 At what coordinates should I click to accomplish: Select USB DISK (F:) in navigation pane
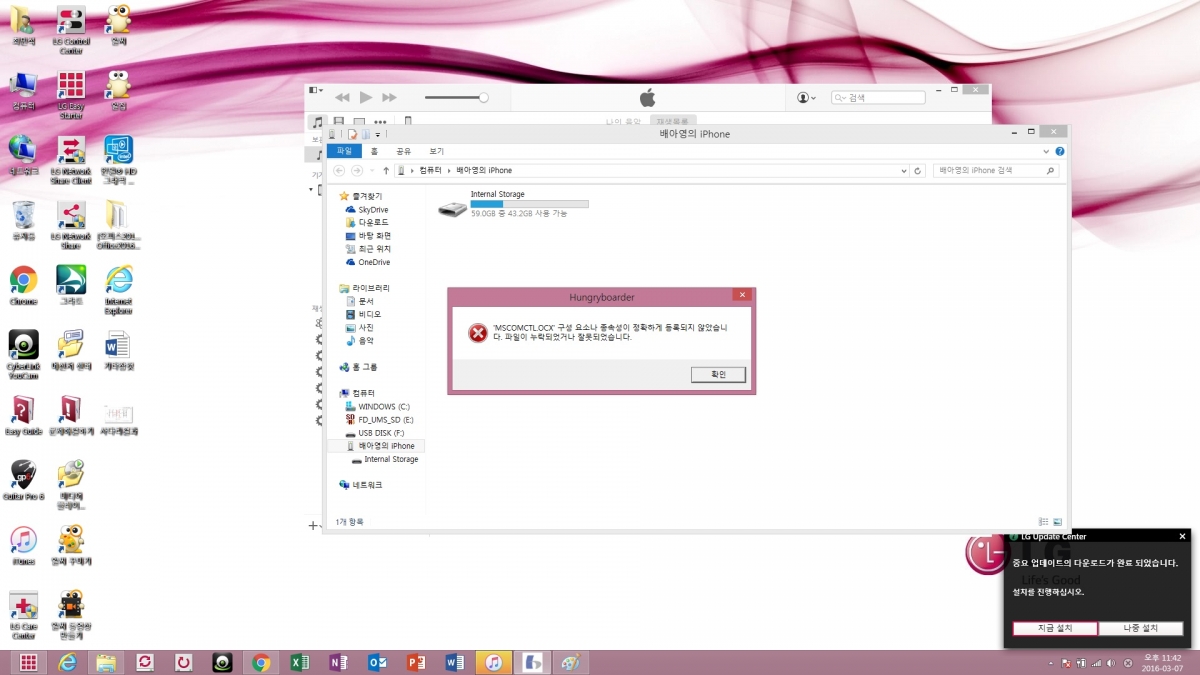(x=374, y=433)
